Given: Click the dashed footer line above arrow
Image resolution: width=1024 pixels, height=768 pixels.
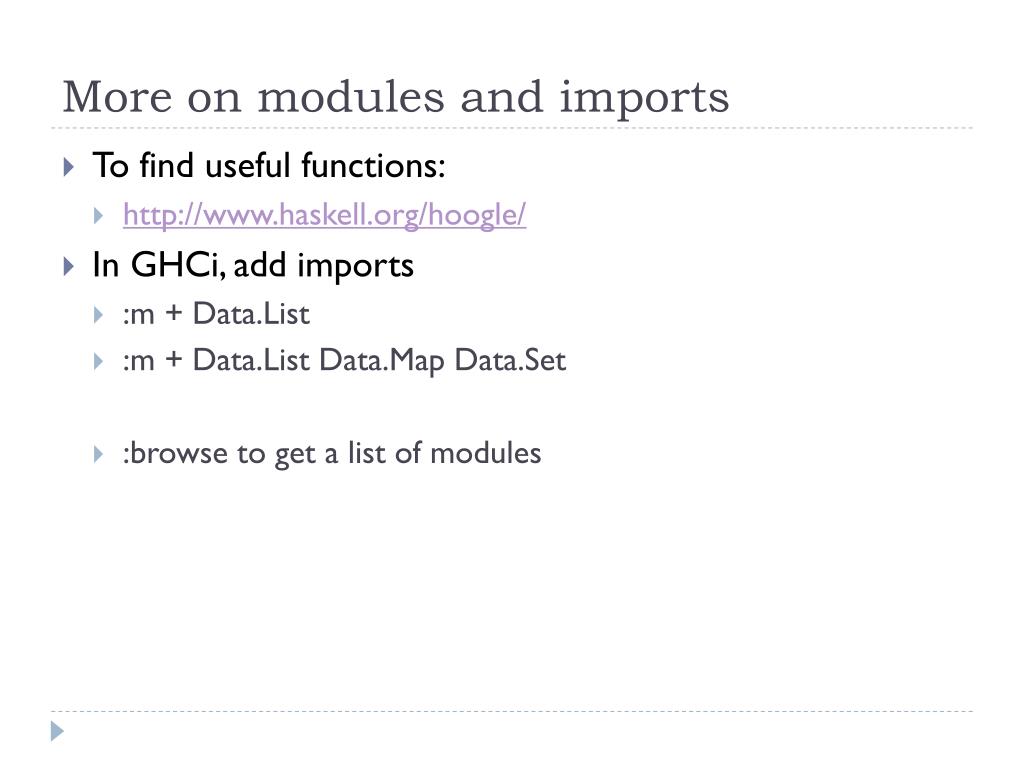Looking at the screenshot, I should [x=512, y=711].
